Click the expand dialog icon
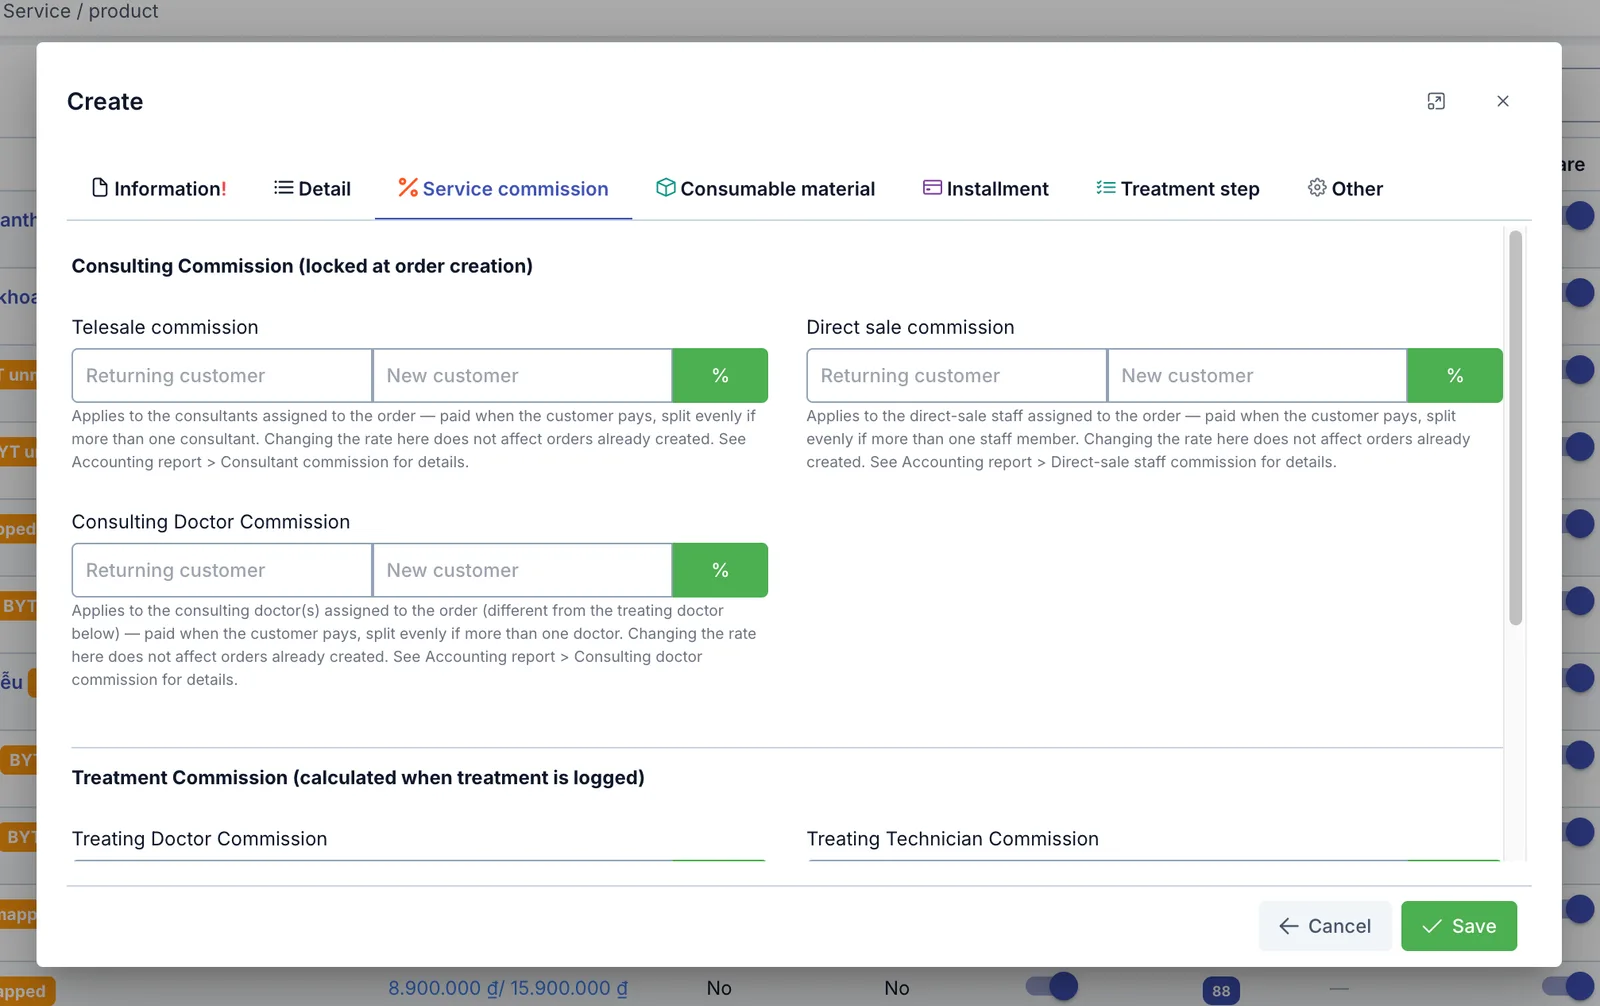 click(x=1436, y=101)
